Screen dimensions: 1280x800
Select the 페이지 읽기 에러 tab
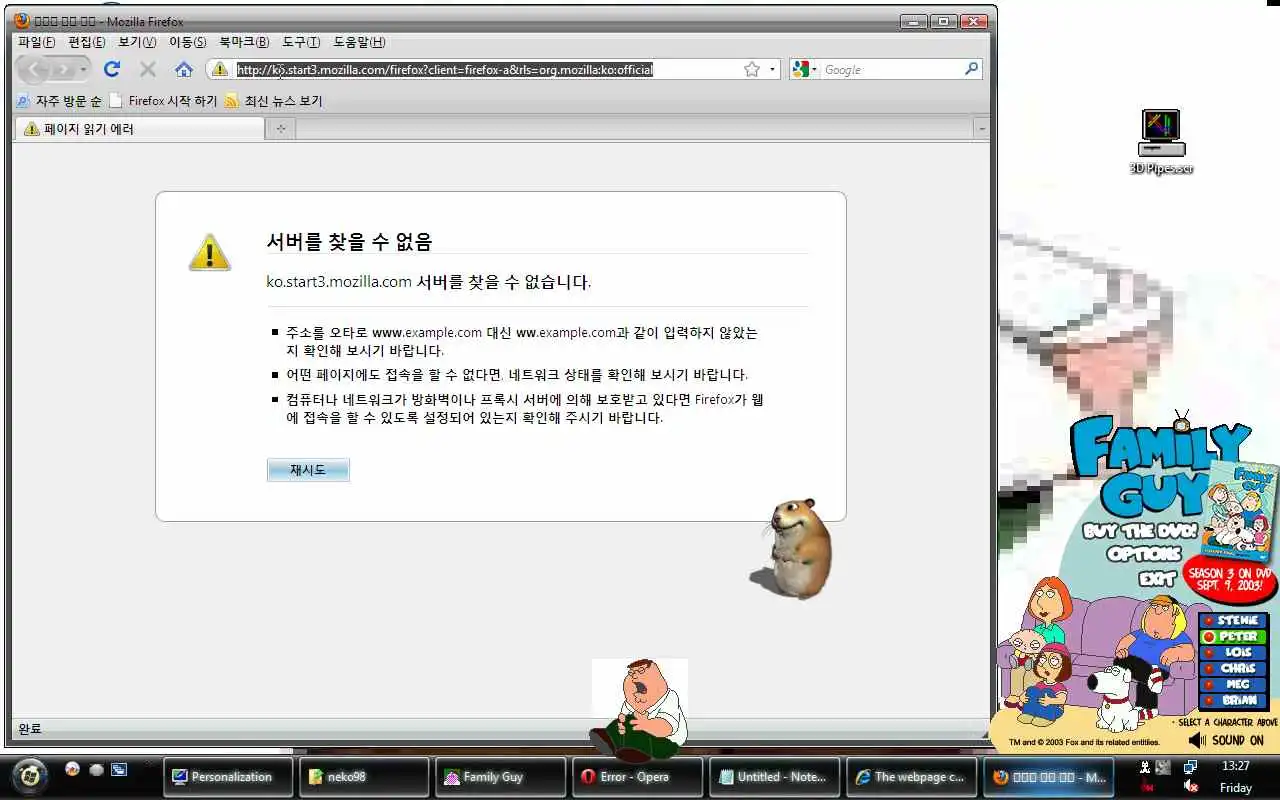140,128
